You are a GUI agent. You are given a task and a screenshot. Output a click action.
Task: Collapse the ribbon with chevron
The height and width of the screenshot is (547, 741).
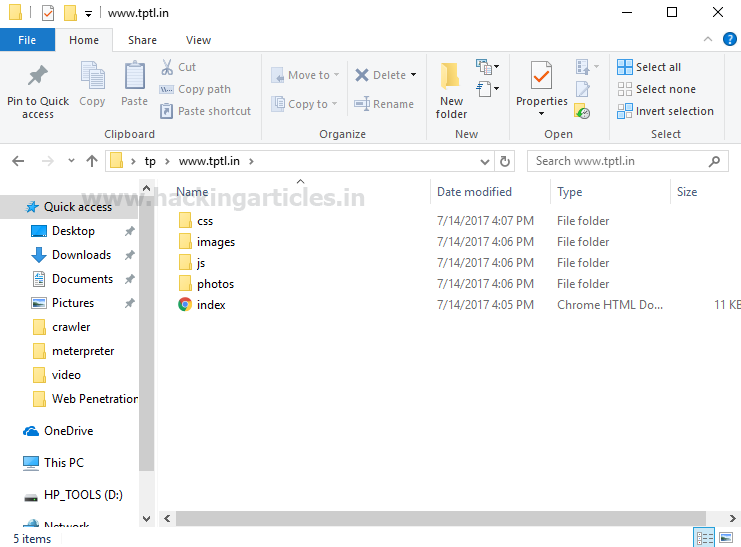(x=711, y=40)
